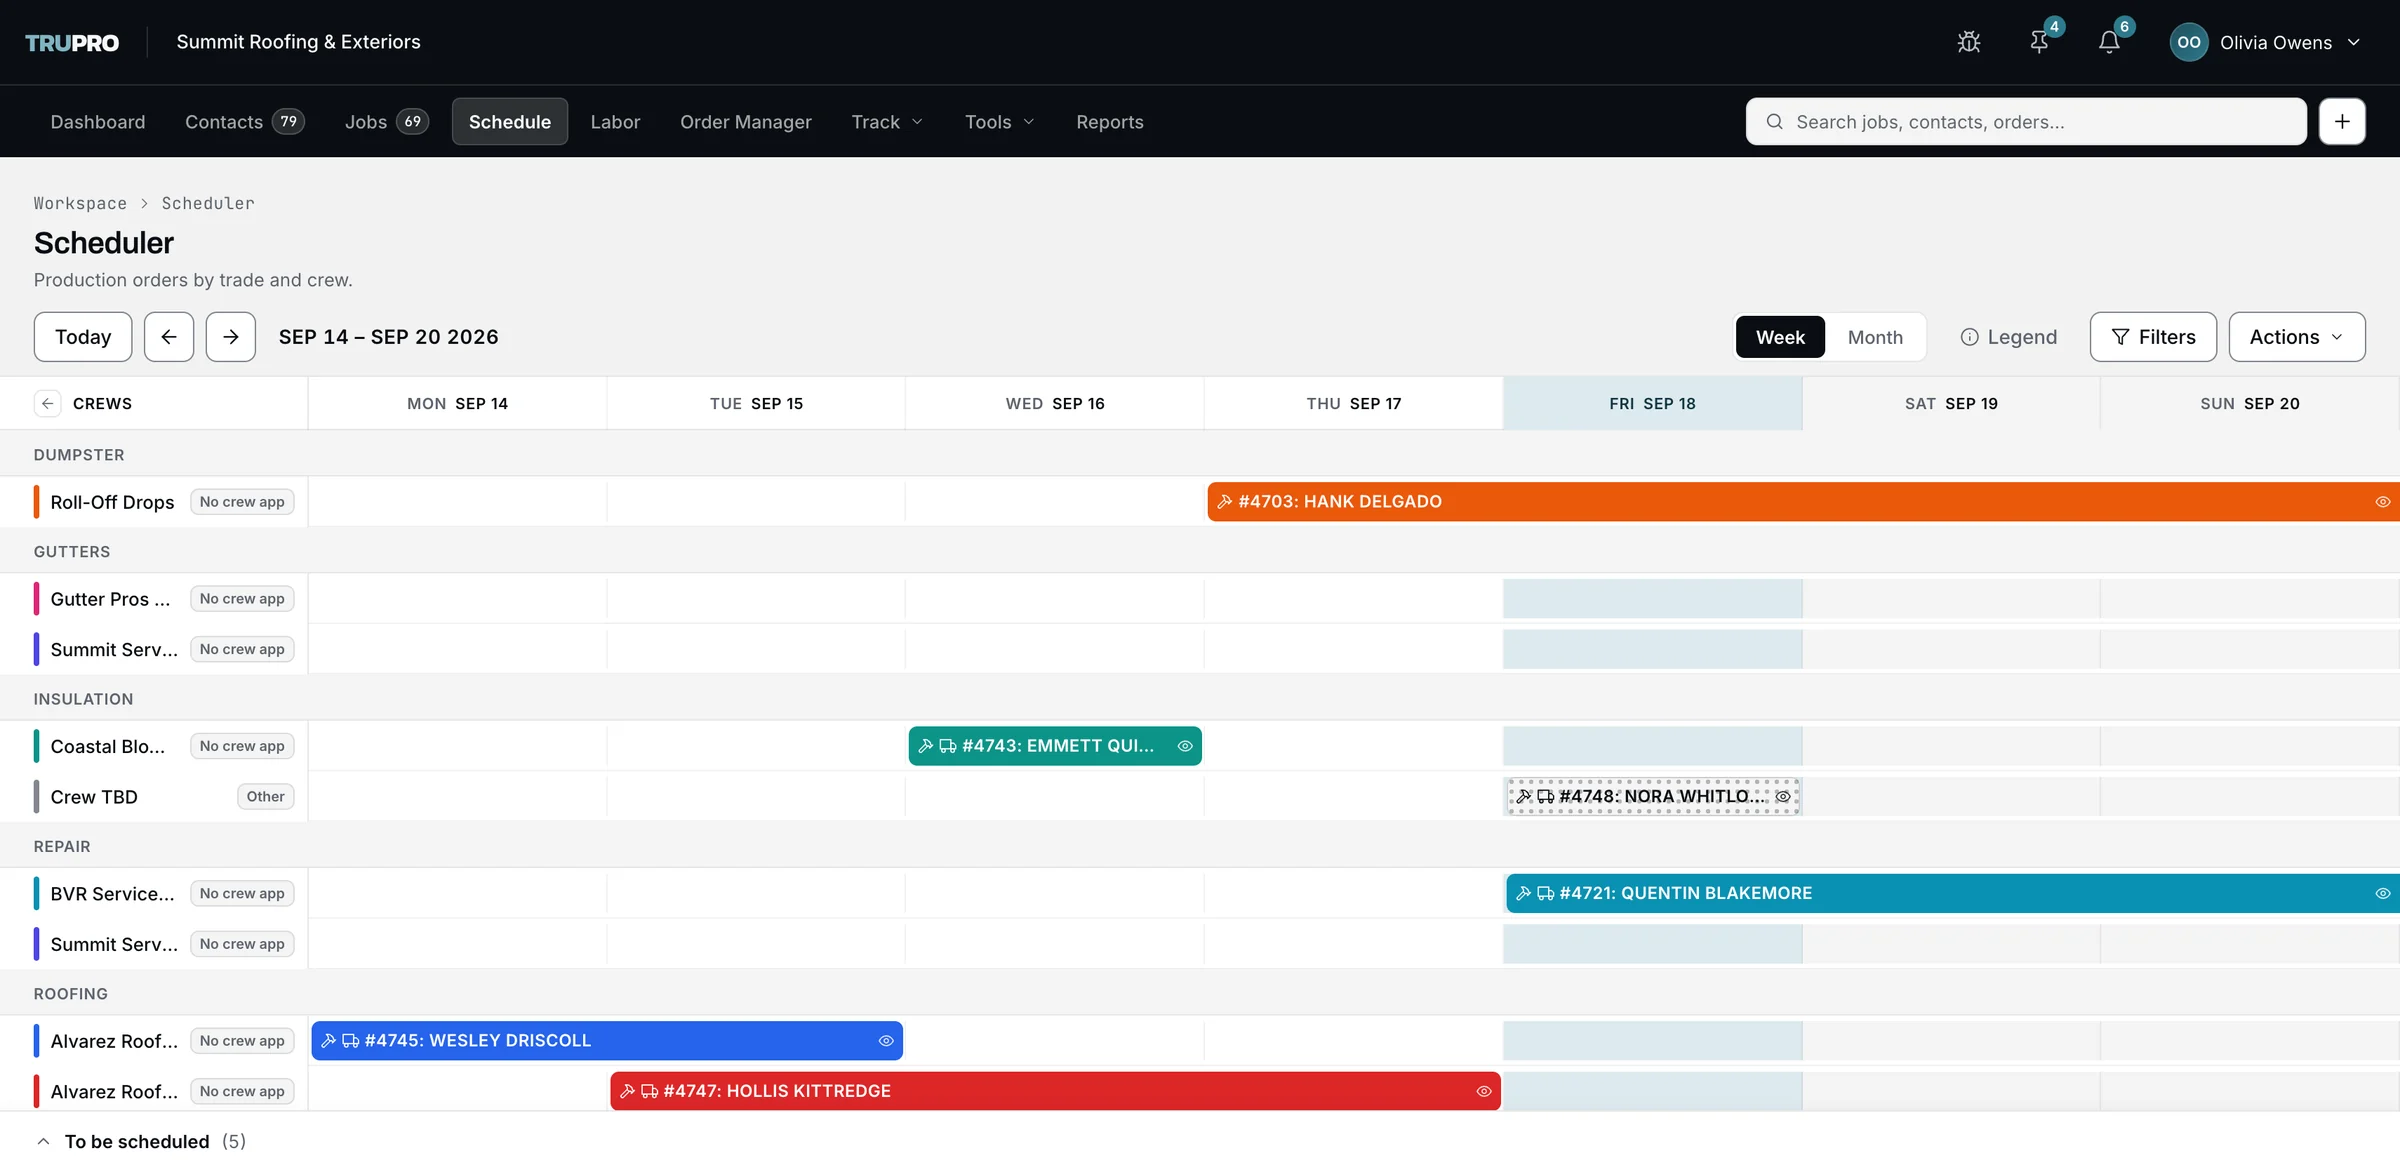Collapse the Crews column arrow

tap(47, 403)
